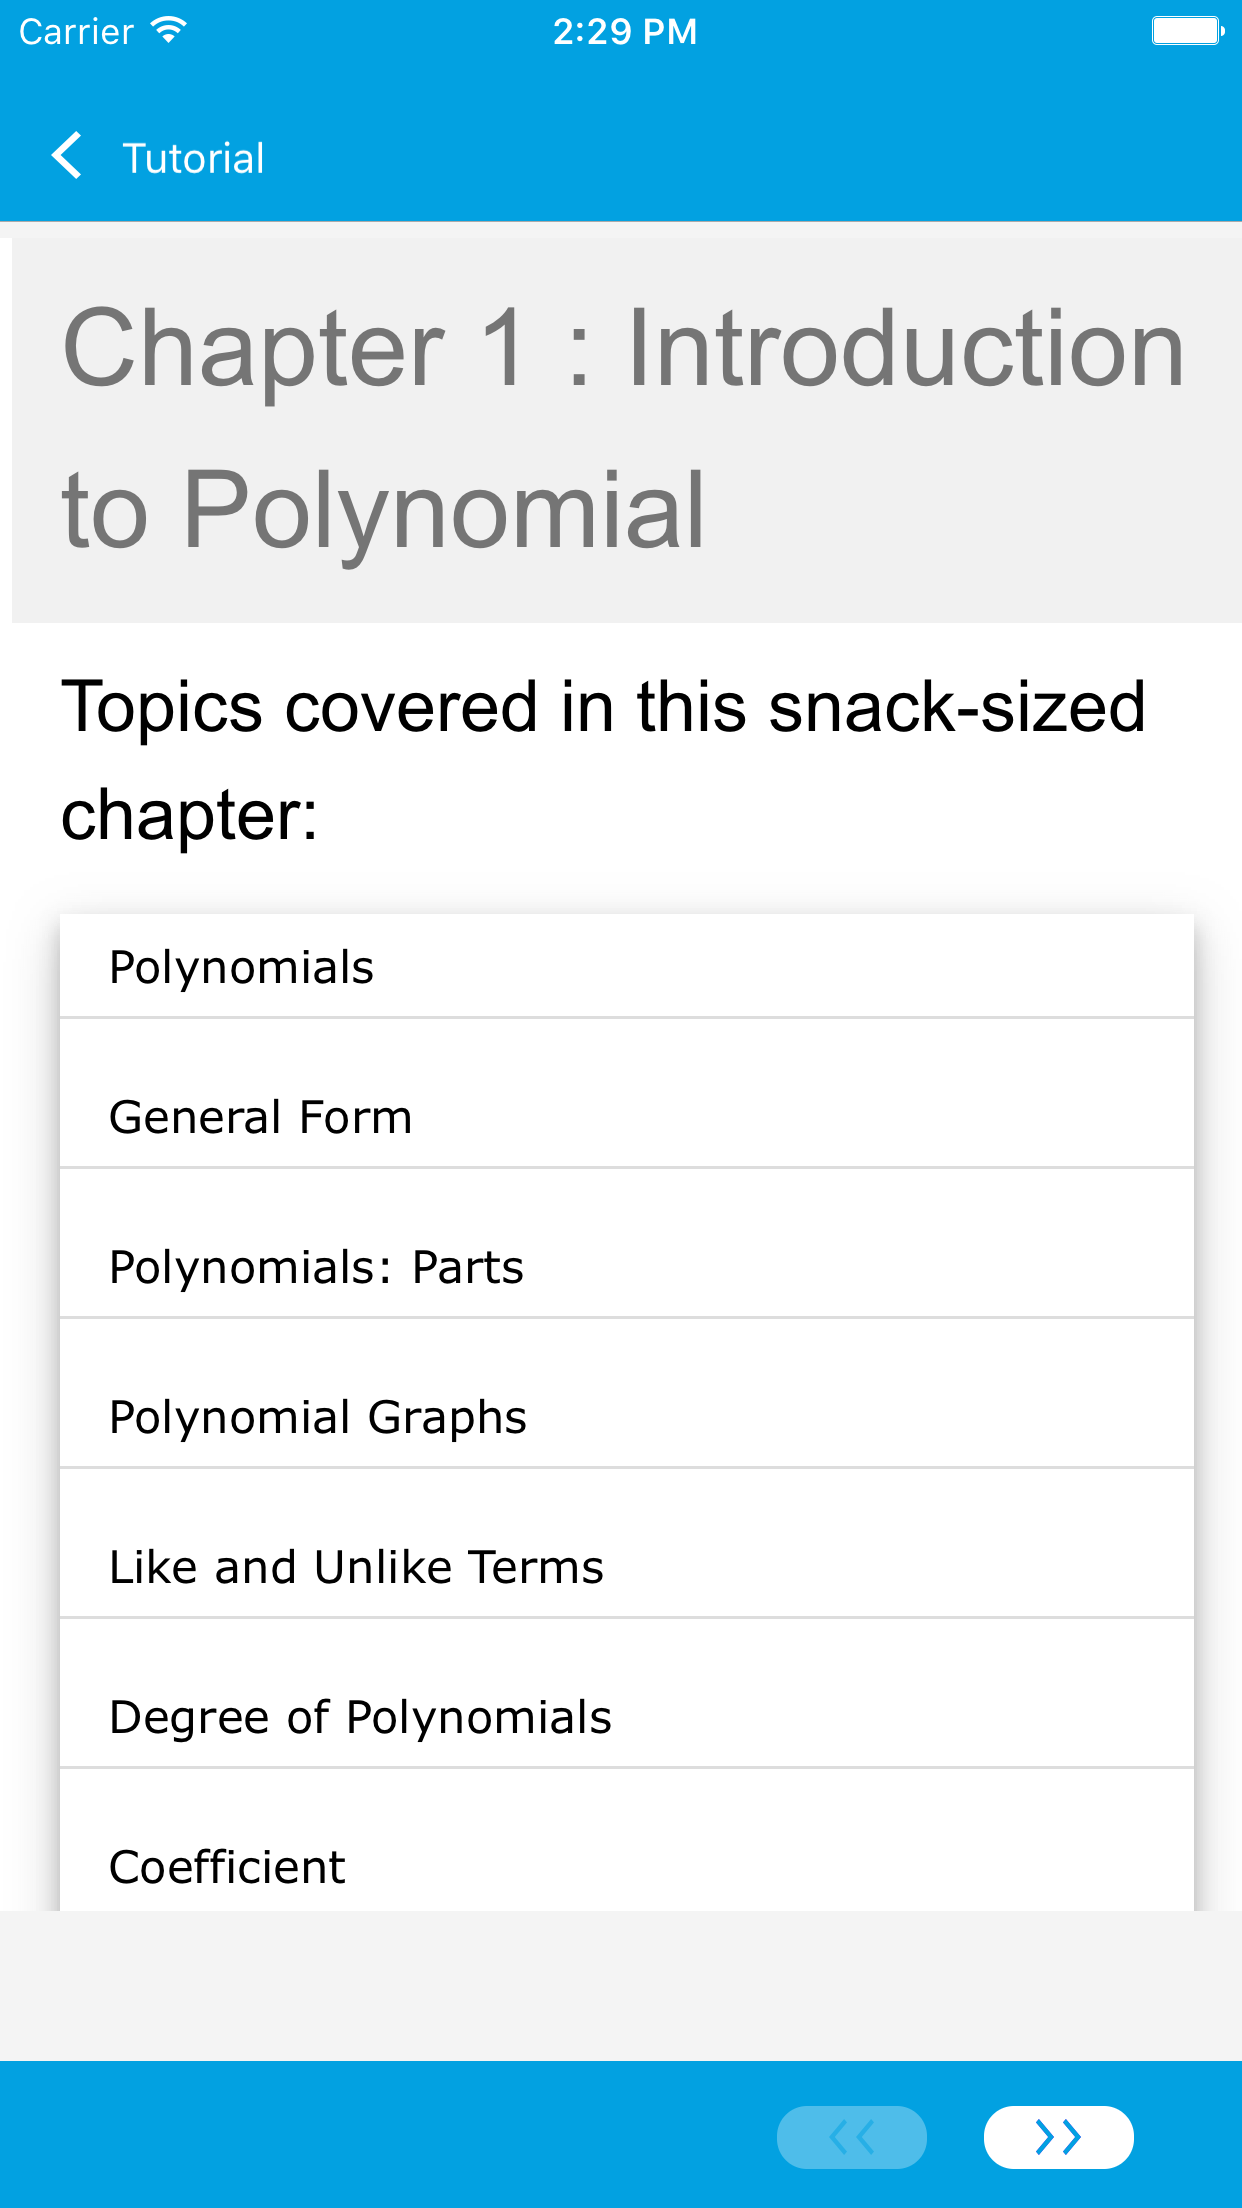Tap the blue bottom toolbar background
Viewport: 1242px width, 2208px height.
pos(380,2135)
